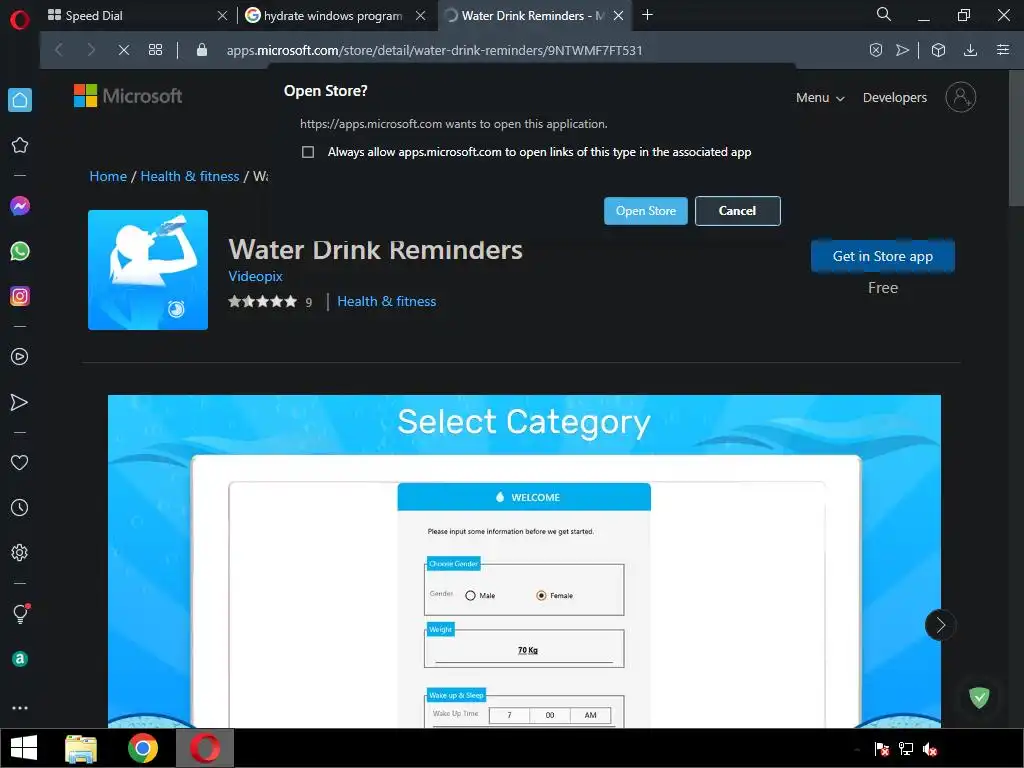Viewport: 1024px width, 768px height.
Task: Open File Explorer from the taskbar
Action: point(81,748)
